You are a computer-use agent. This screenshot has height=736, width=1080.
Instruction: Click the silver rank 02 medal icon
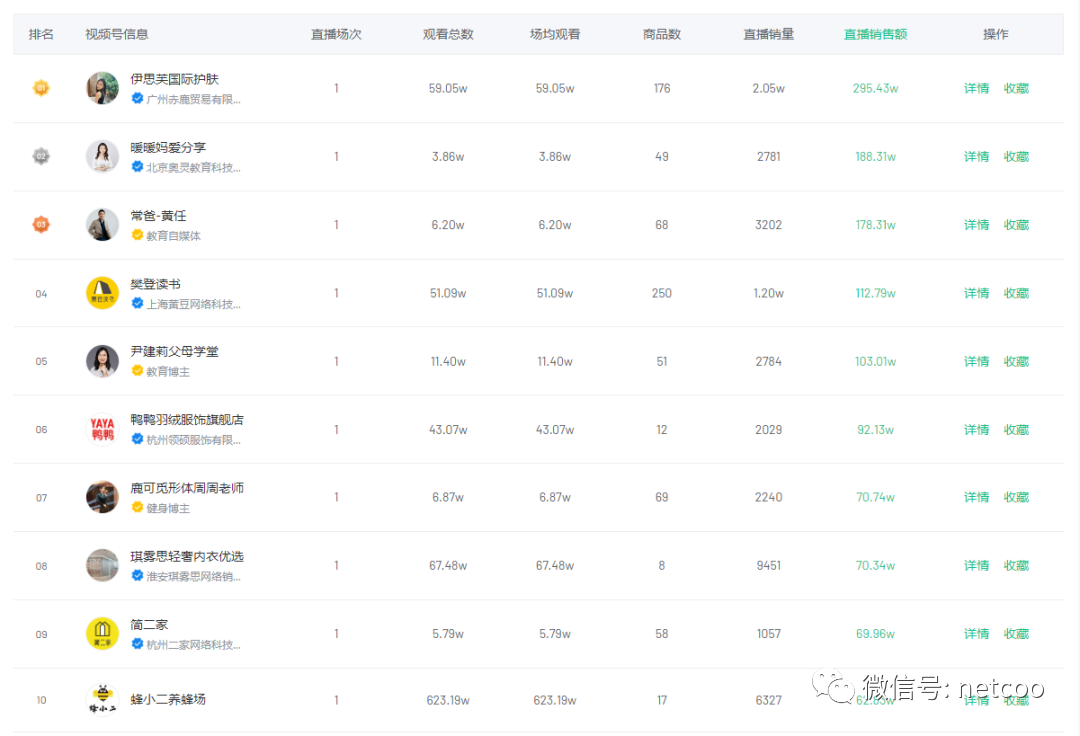point(41,156)
